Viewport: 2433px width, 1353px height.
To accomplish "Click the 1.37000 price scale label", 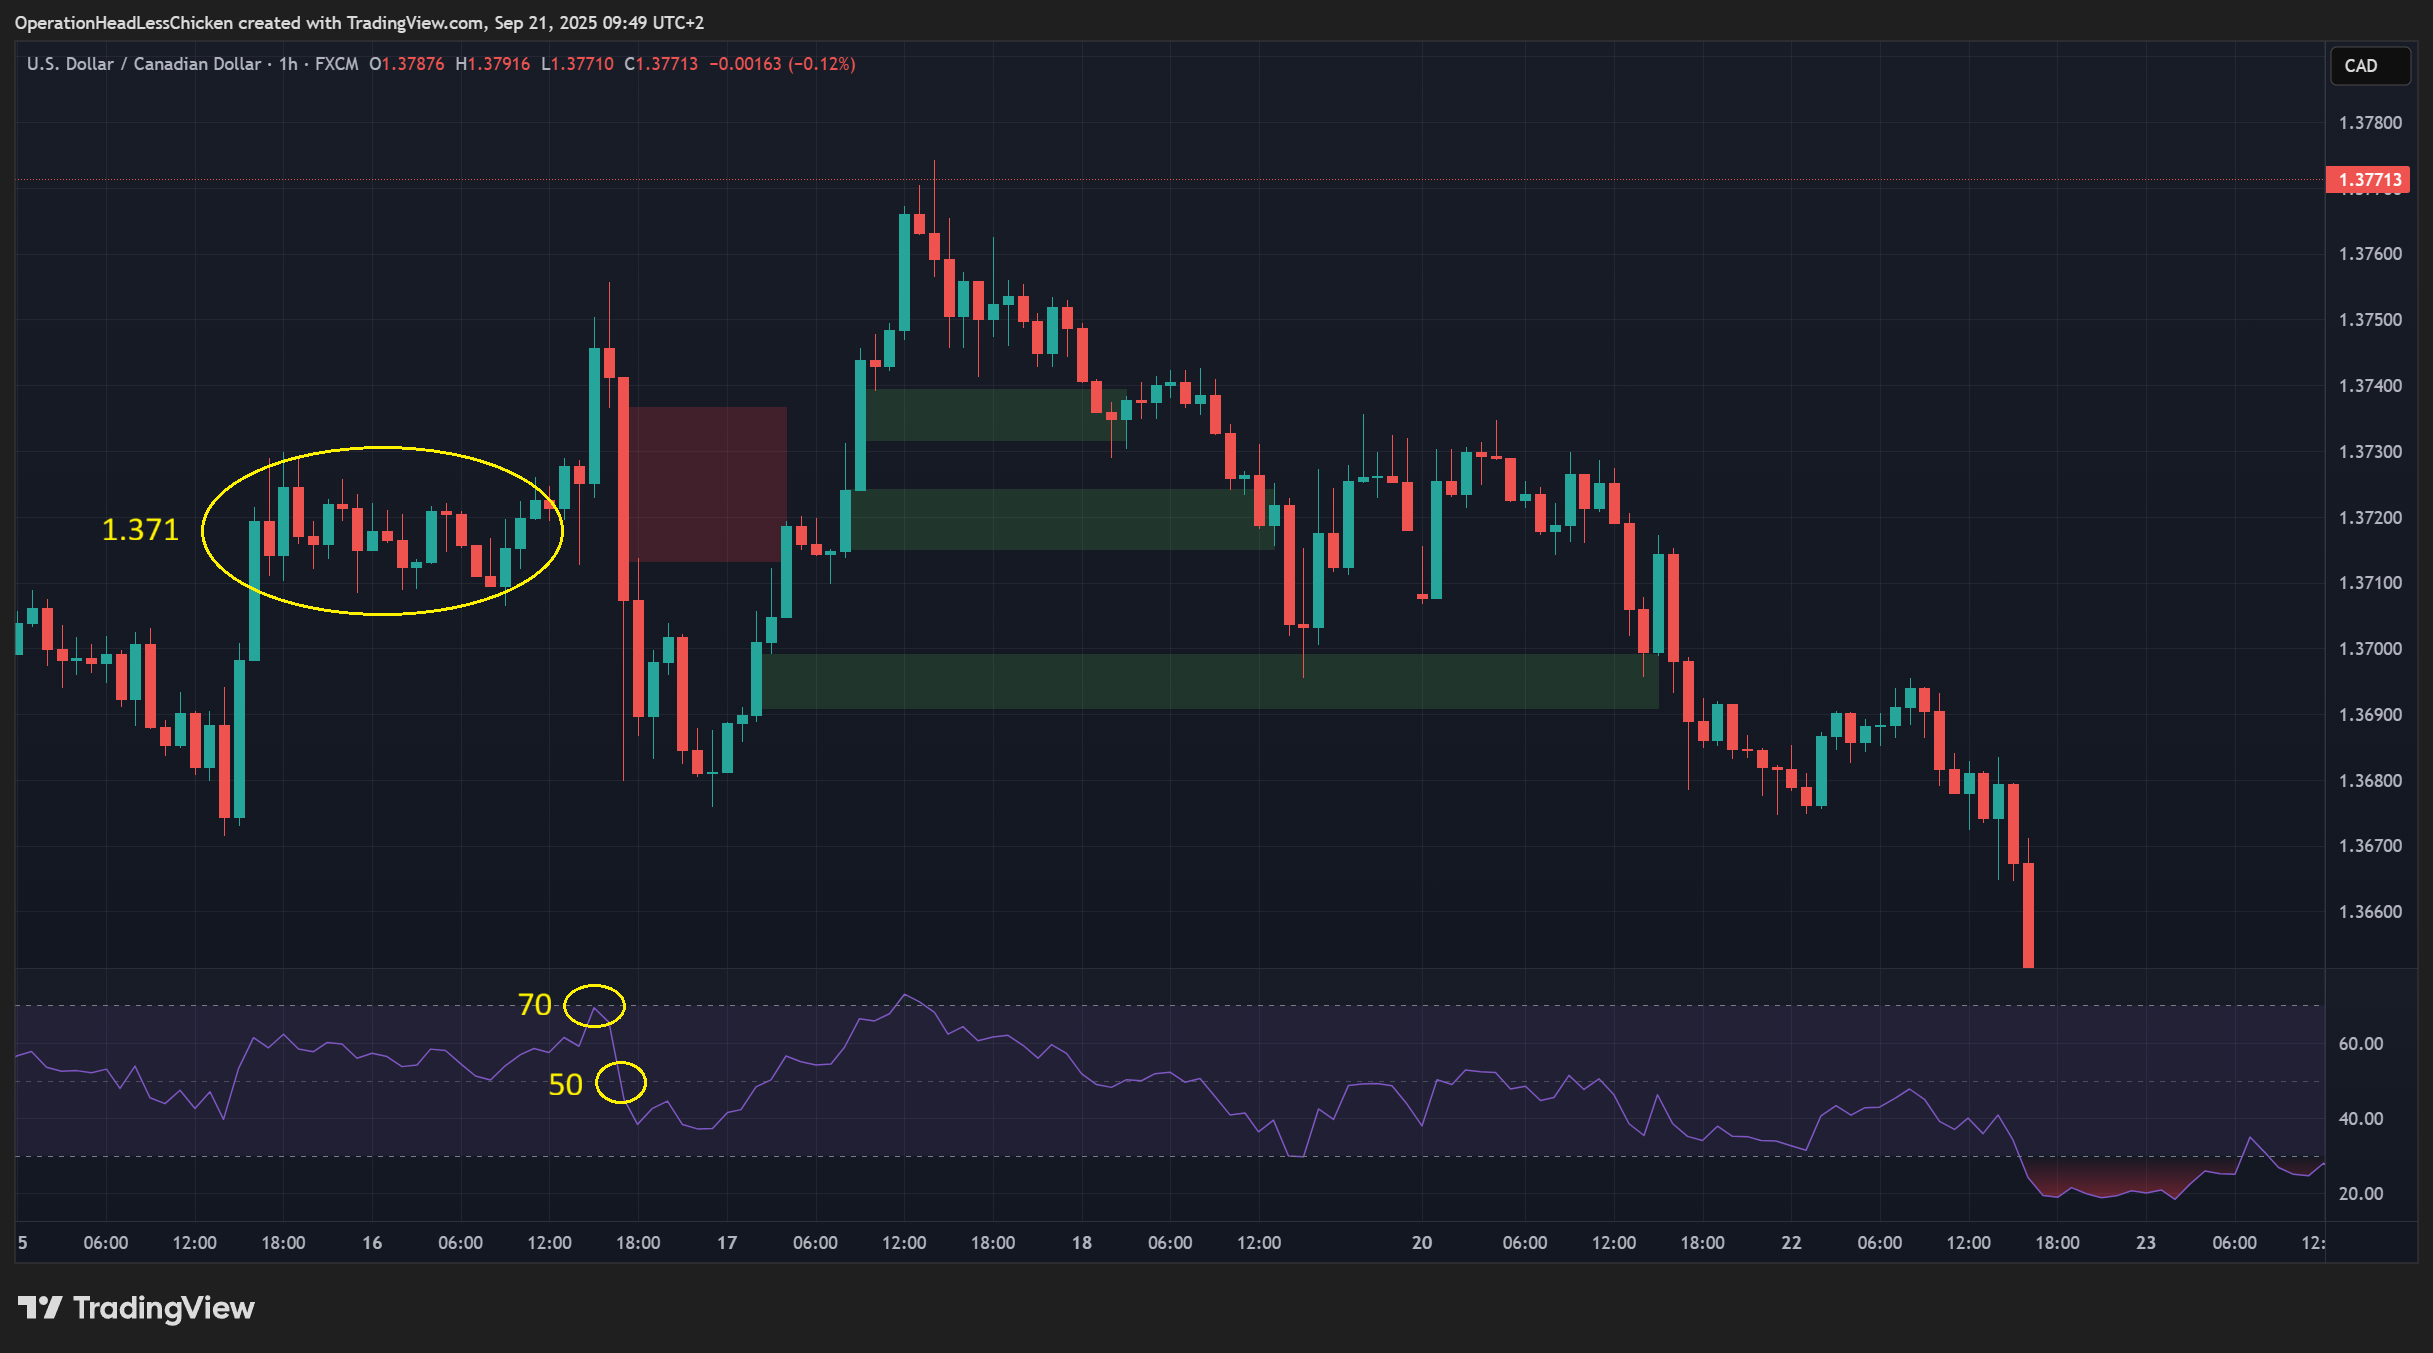I will tap(2370, 649).
